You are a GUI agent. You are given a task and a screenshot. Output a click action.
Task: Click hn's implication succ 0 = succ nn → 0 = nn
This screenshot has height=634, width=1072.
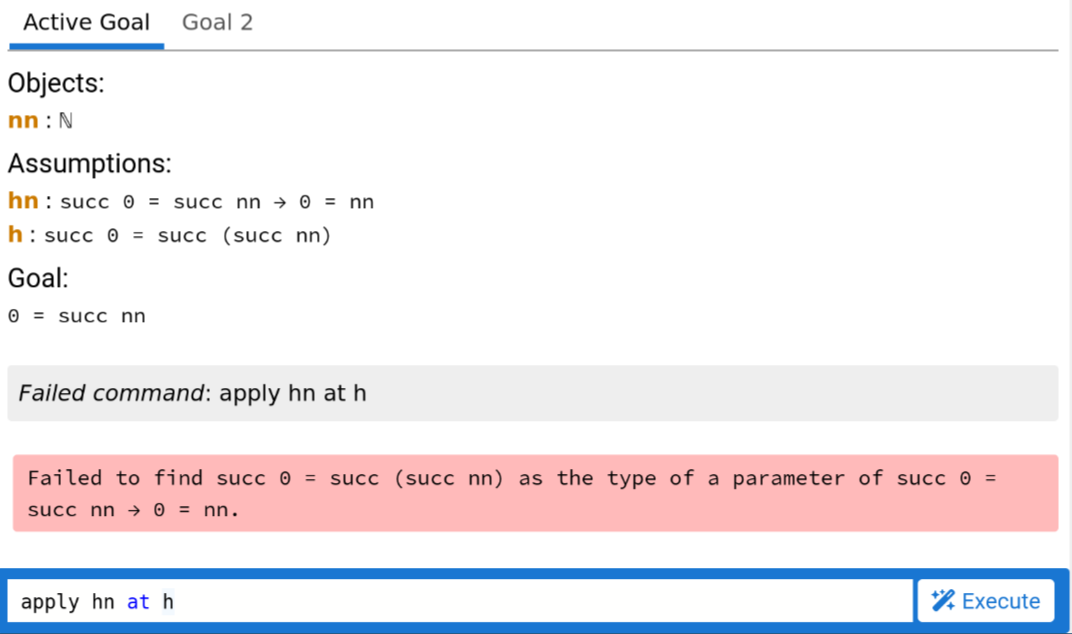217,202
